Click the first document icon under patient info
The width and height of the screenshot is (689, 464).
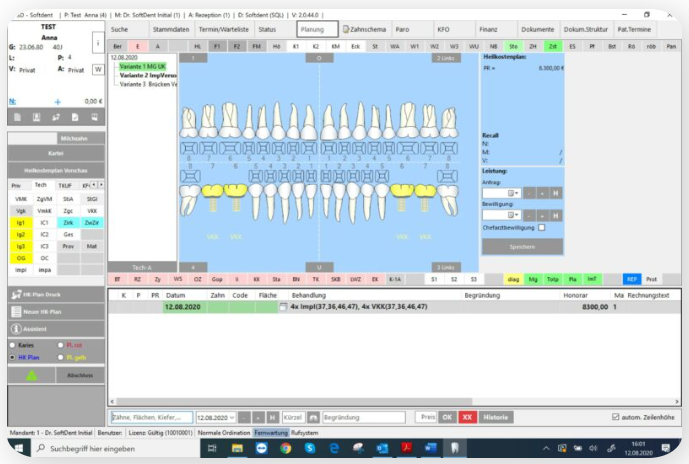click(x=18, y=117)
